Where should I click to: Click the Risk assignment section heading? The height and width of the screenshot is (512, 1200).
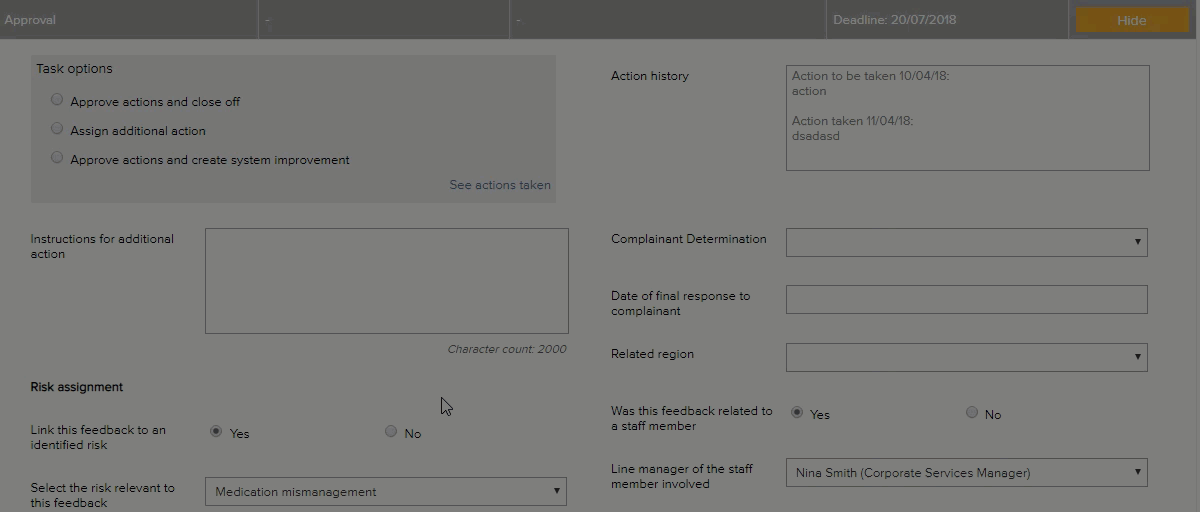(77, 387)
